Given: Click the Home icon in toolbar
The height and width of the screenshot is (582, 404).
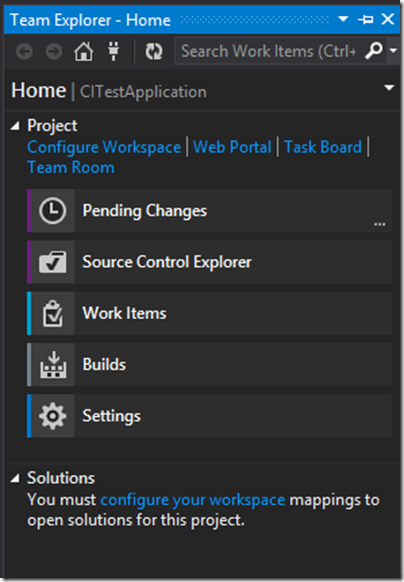Looking at the screenshot, I should pos(84,51).
